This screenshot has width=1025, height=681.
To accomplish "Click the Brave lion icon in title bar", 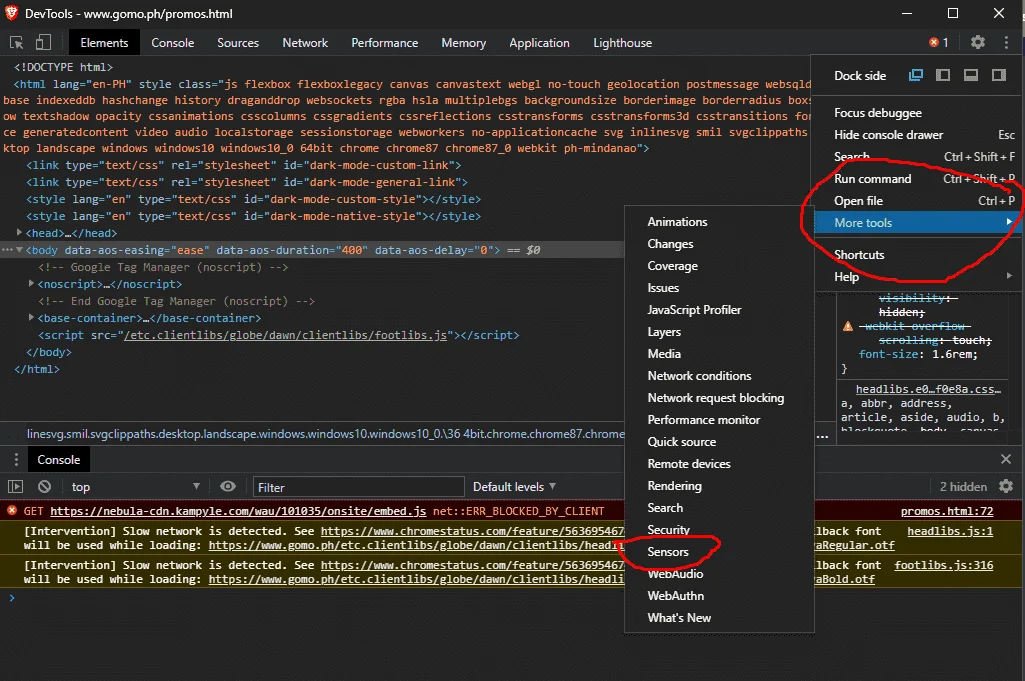I will [11, 13].
